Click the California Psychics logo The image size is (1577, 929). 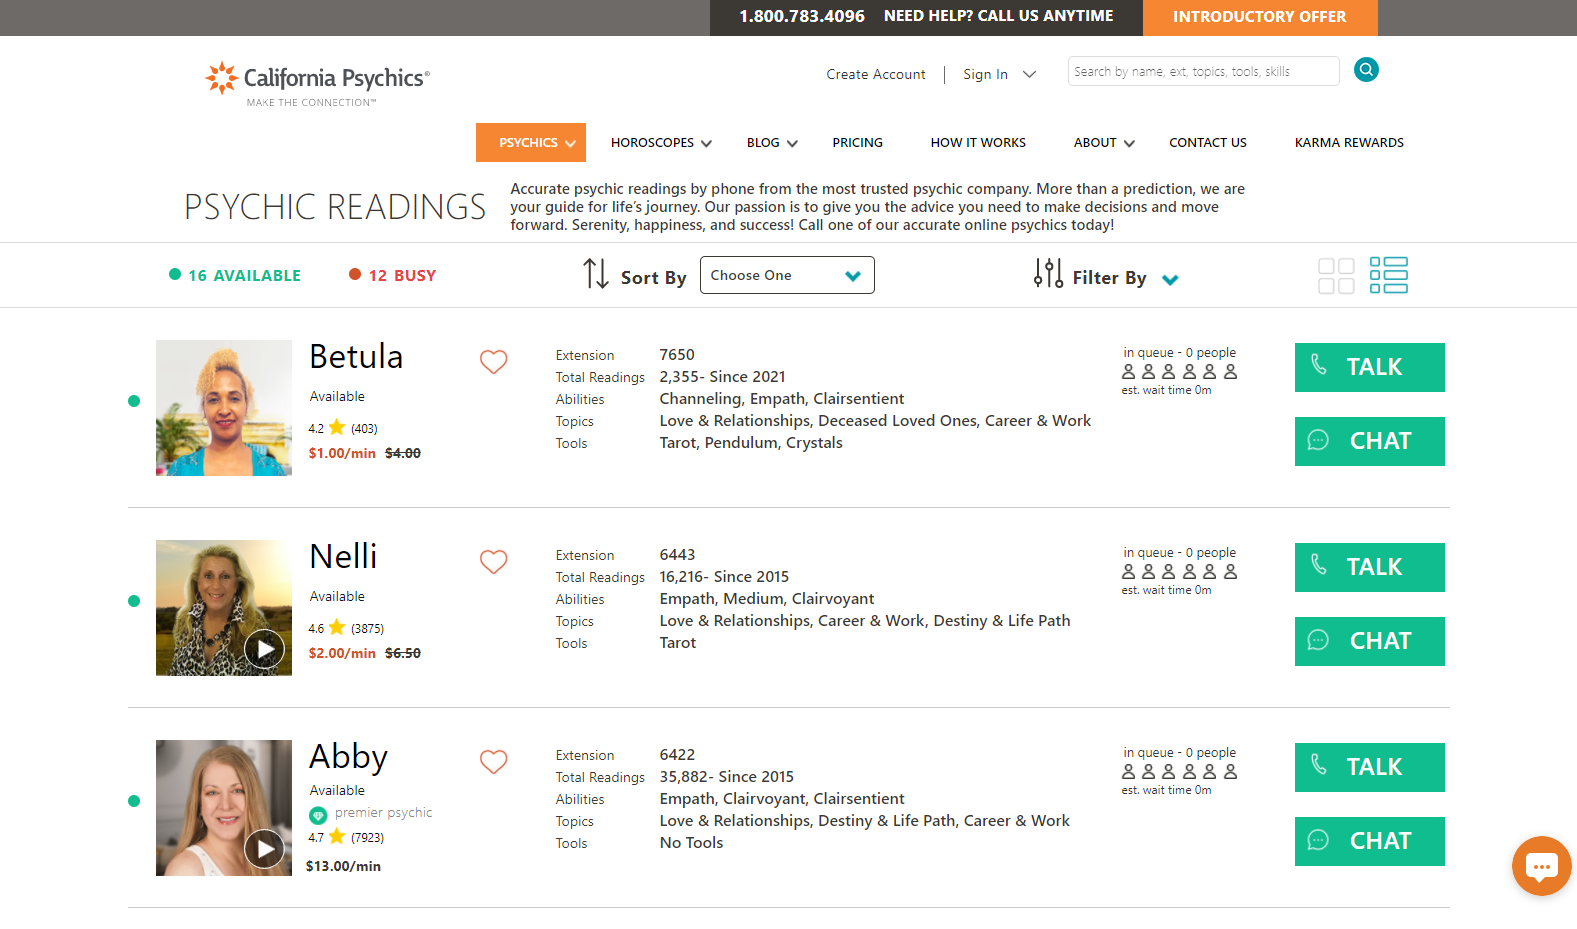coord(317,84)
